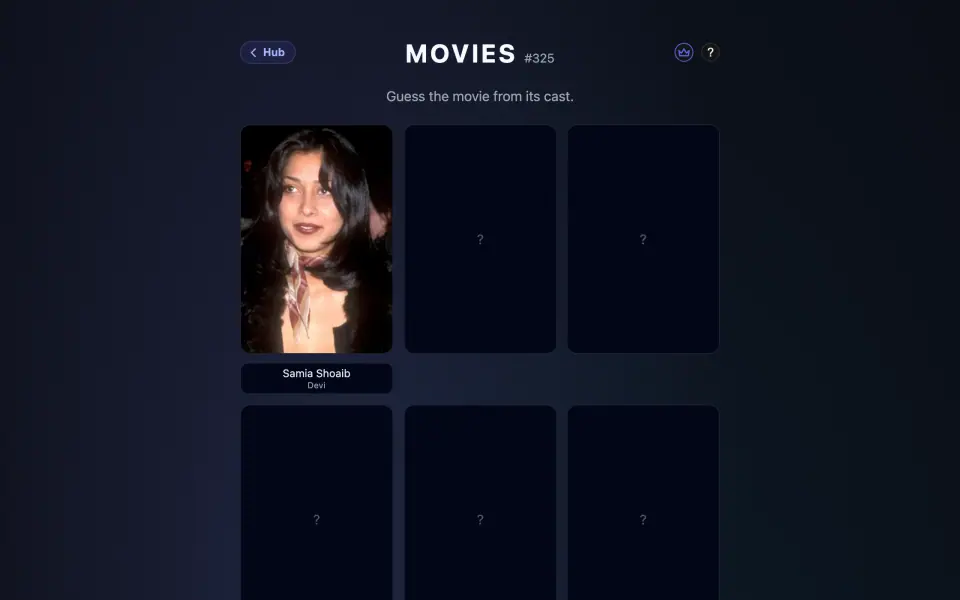This screenshot has width=960, height=600.
Task: Click the Devi character name text
Action: tap(317, 385)
